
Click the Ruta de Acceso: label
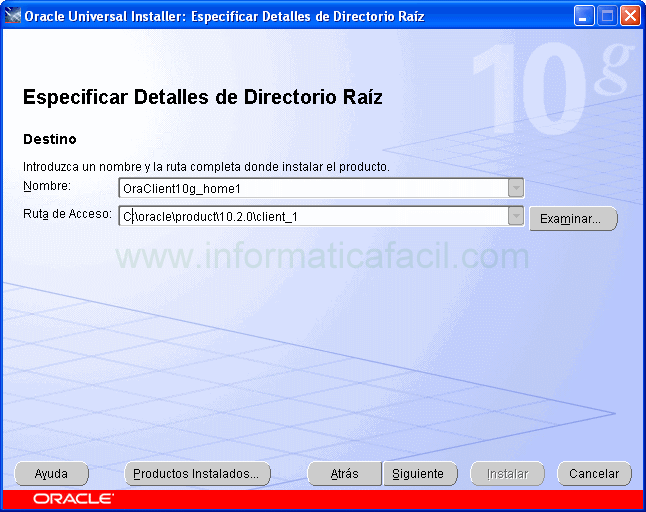click(x=68, y=214)
